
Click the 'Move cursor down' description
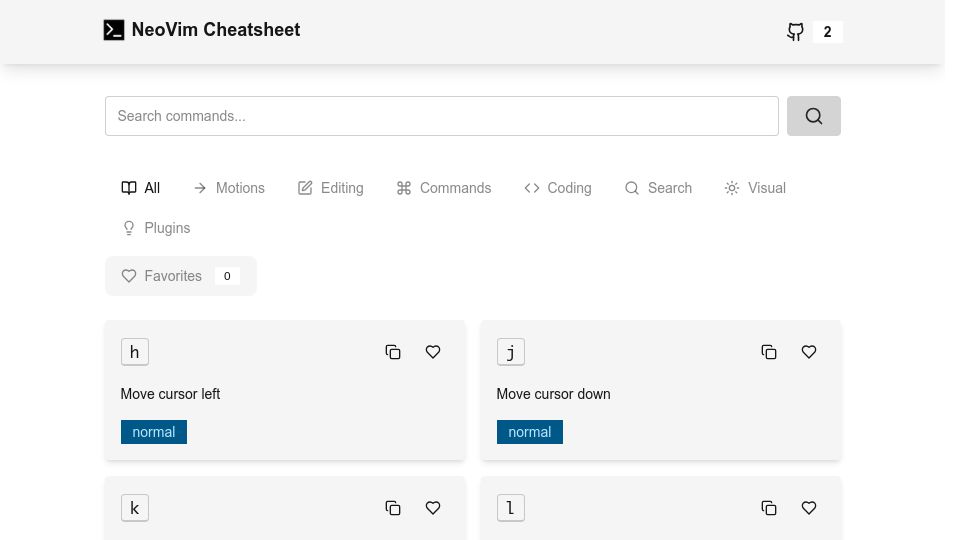pos(553,394)
